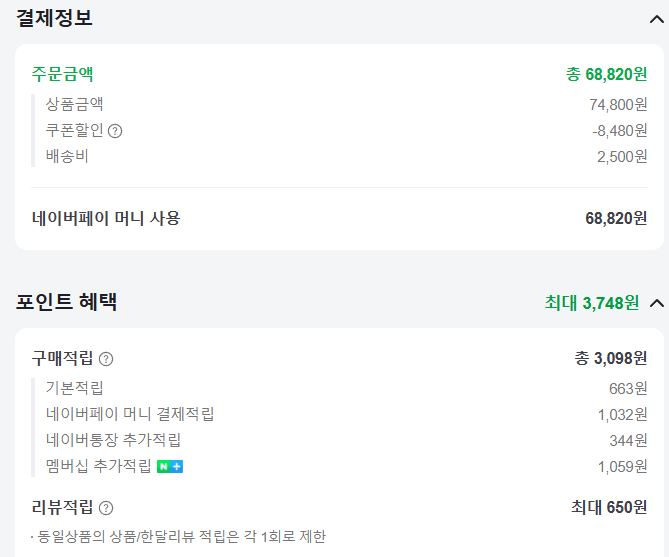Click the 구매적립 question mark icon

[x=106, y=359]
